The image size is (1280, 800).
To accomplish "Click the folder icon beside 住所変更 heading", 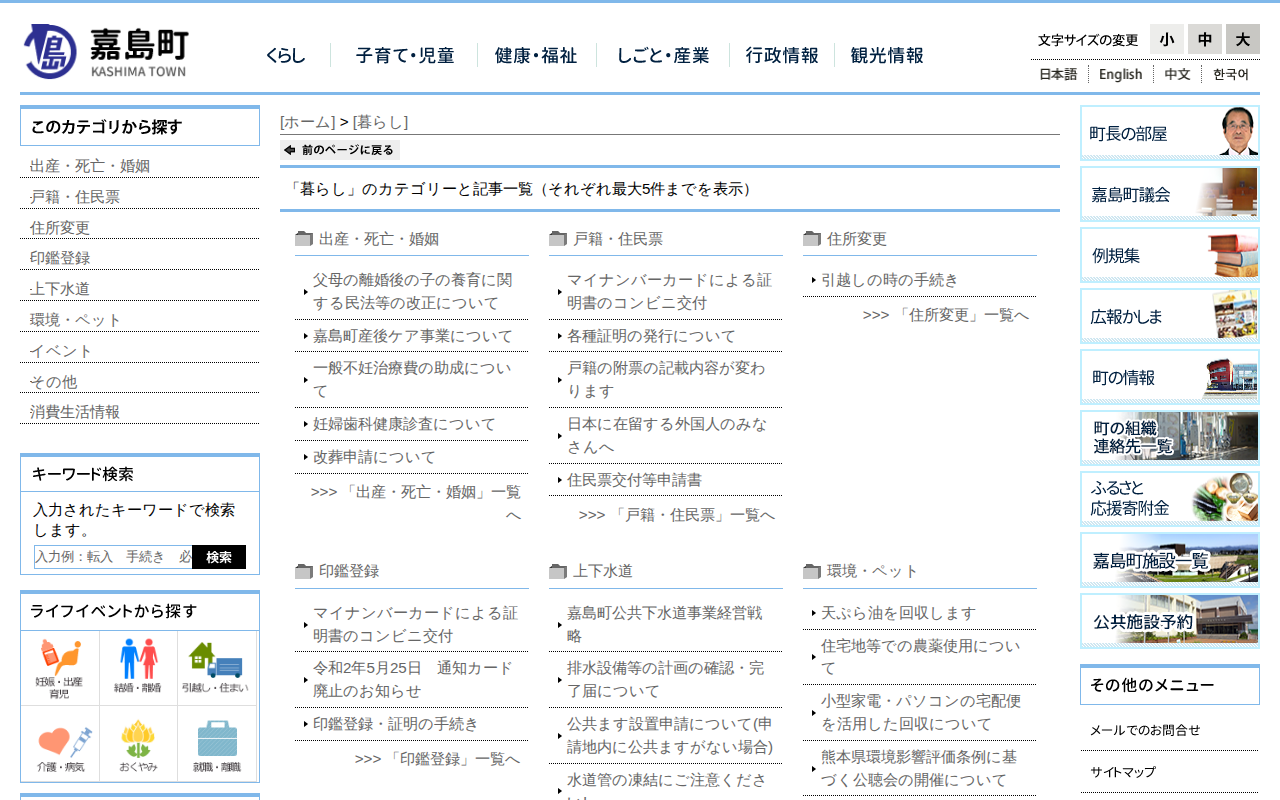I will click(x=812, y=239).
